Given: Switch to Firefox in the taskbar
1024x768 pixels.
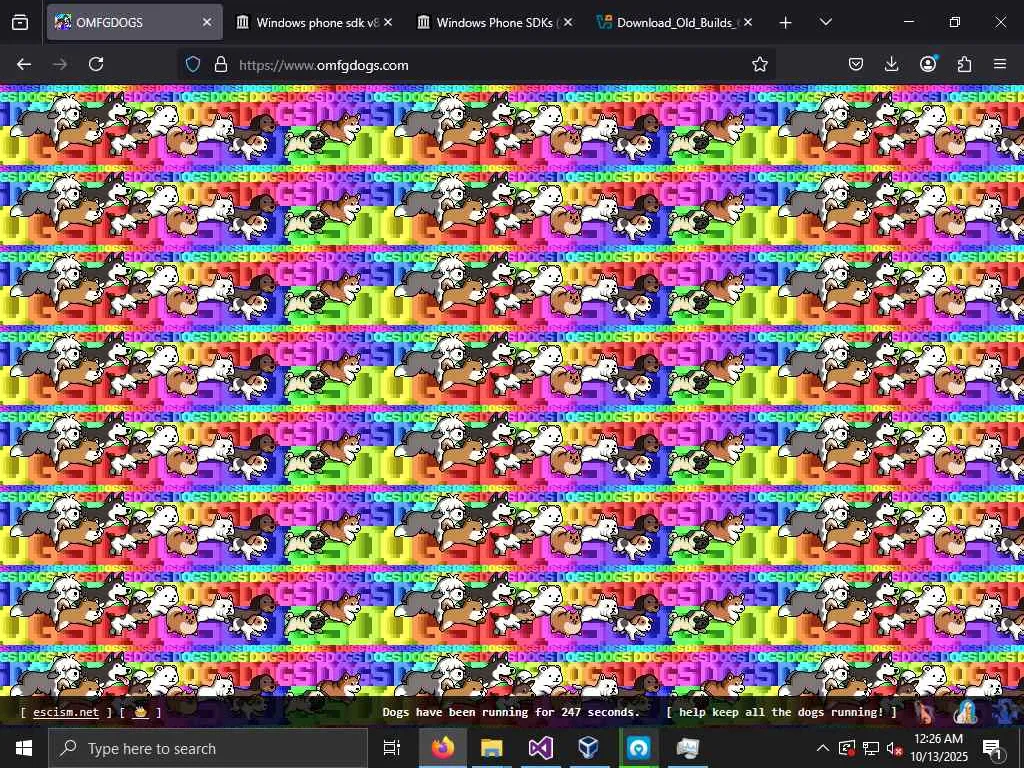Looking at the screenshot, I should 443,748.
